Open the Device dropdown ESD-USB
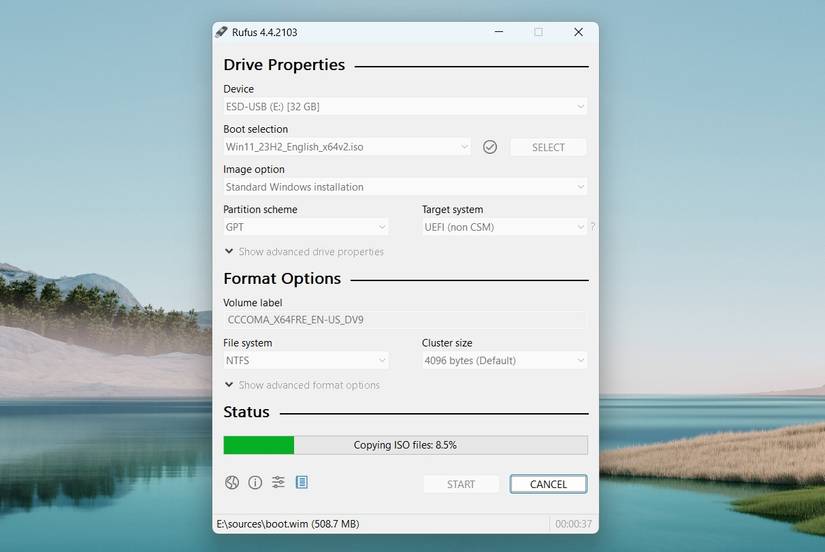 click(x=405, y=106)
